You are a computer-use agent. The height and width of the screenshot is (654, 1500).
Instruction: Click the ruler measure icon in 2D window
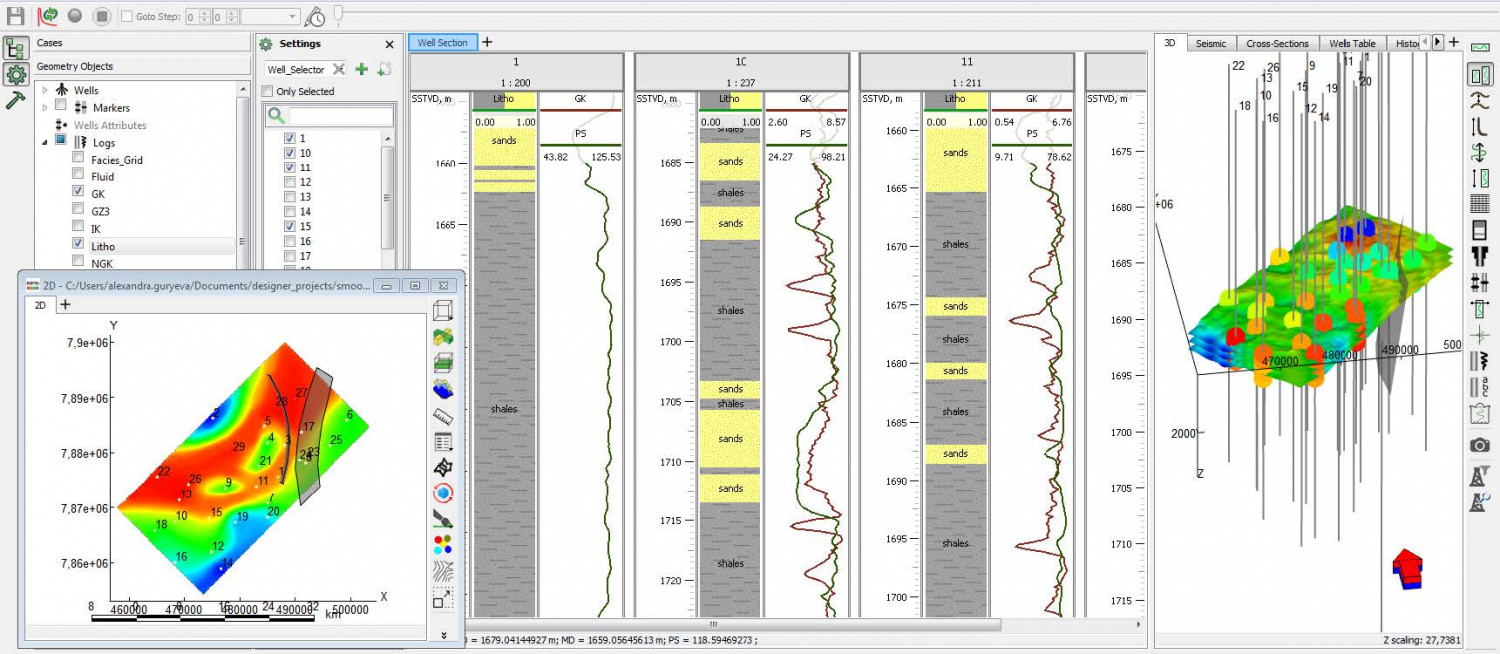point(443,415)
